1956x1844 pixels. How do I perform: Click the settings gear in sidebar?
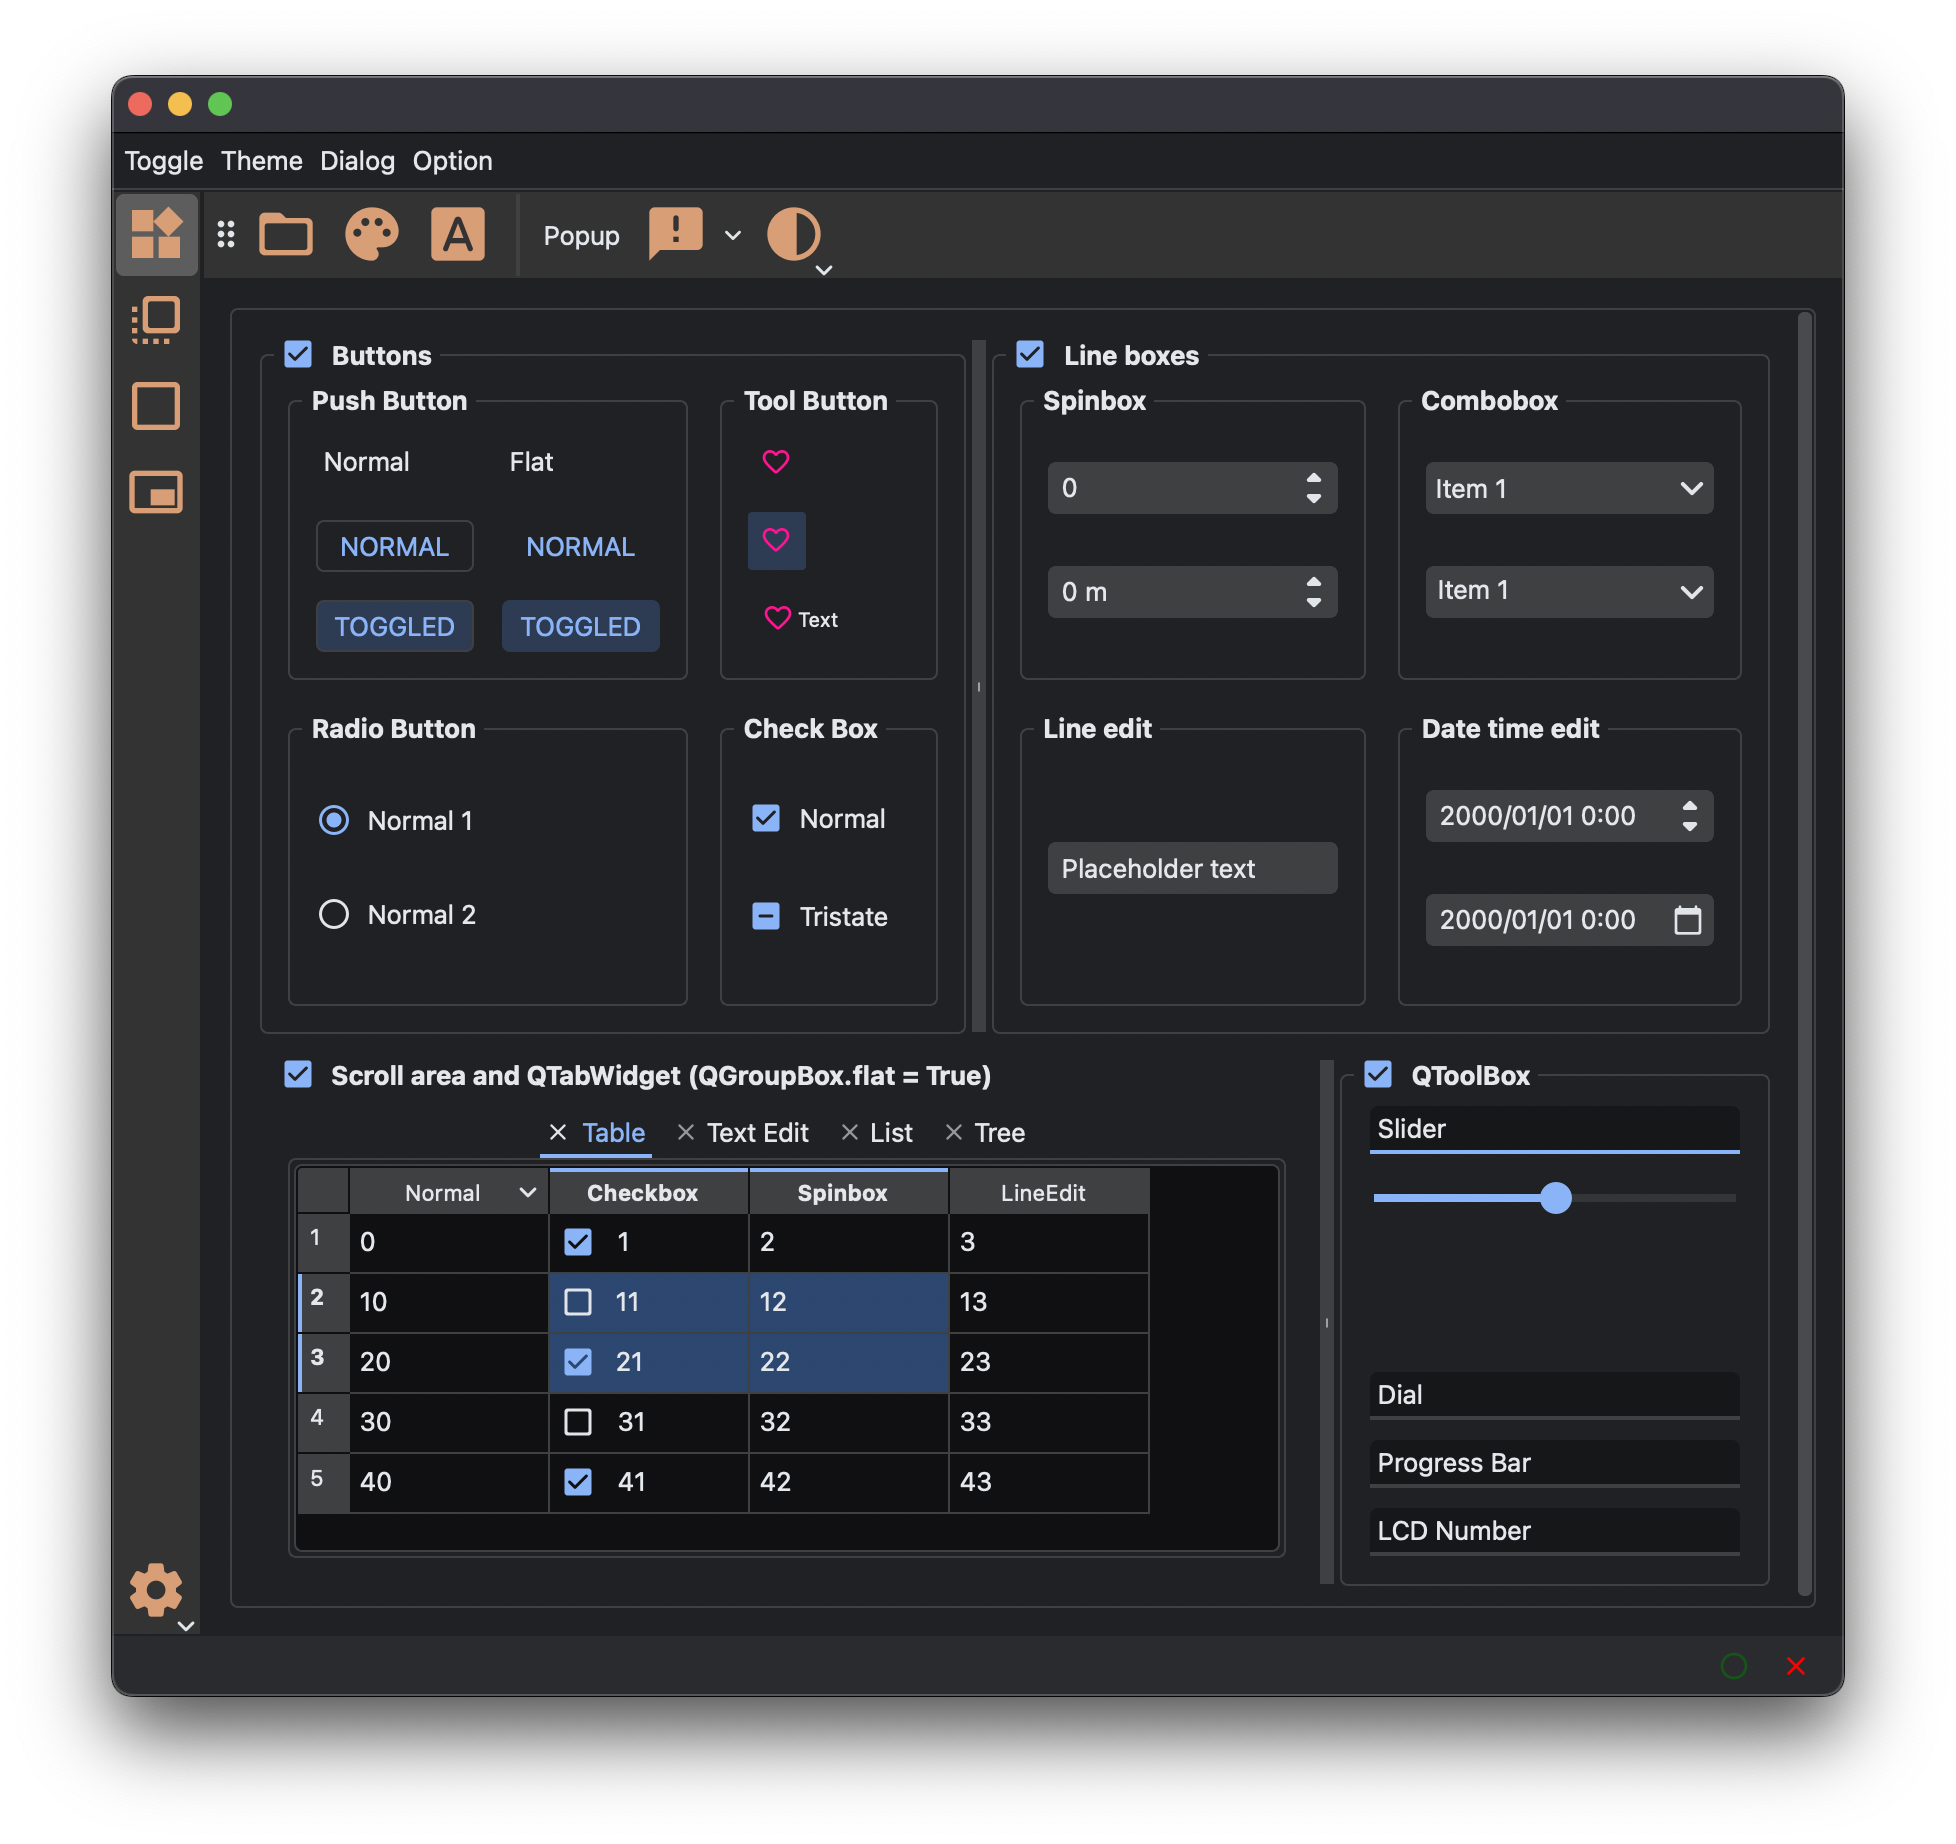tap(156, 1589)
